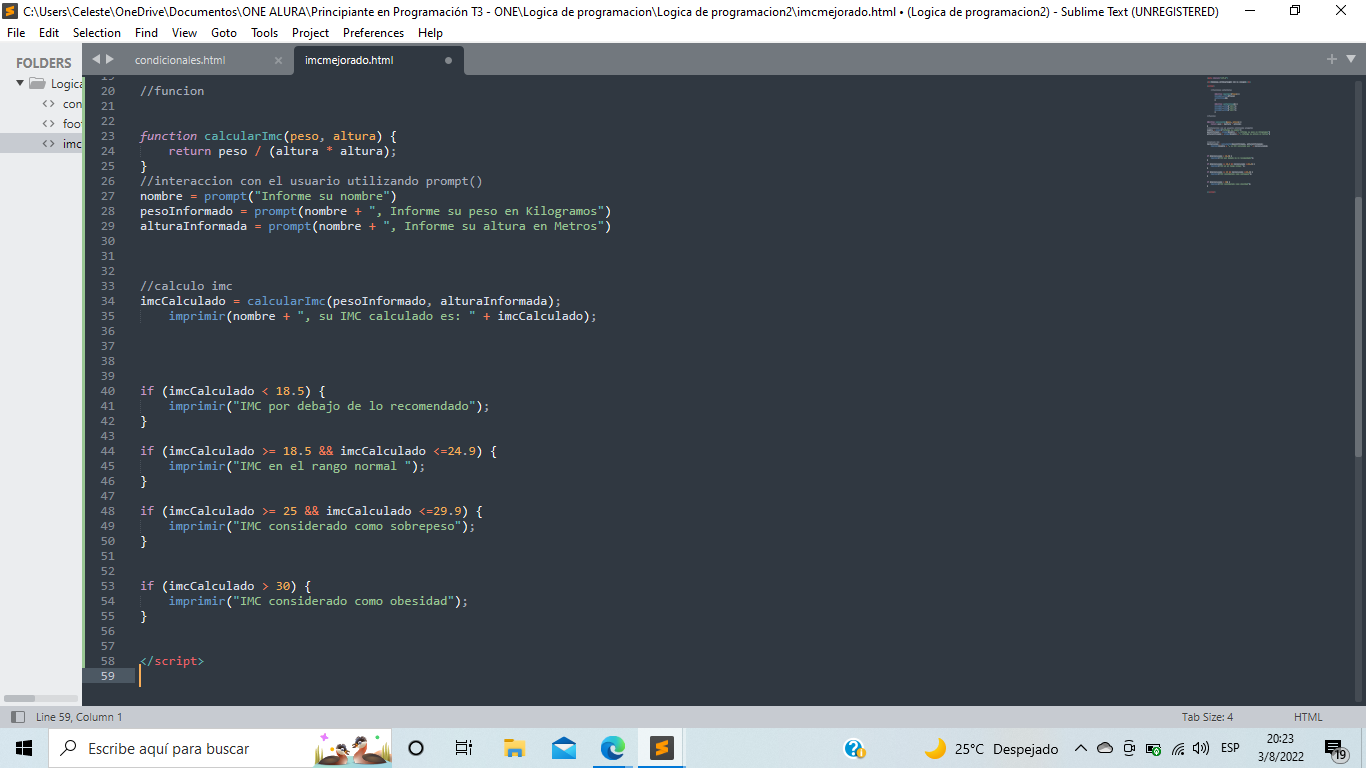
Task: Open weather widget showing 25°C Despejado
Action: click(990, 748)
